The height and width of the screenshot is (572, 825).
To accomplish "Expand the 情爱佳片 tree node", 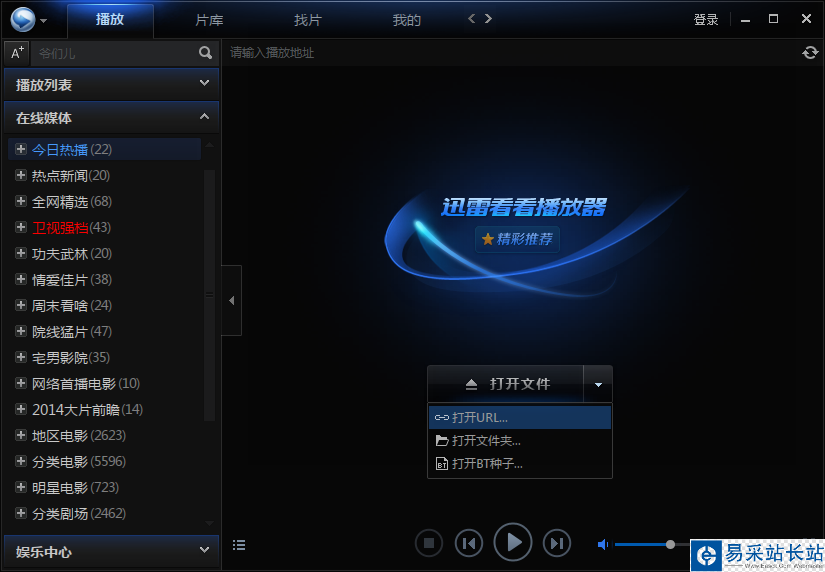I will tap(21, 279).
